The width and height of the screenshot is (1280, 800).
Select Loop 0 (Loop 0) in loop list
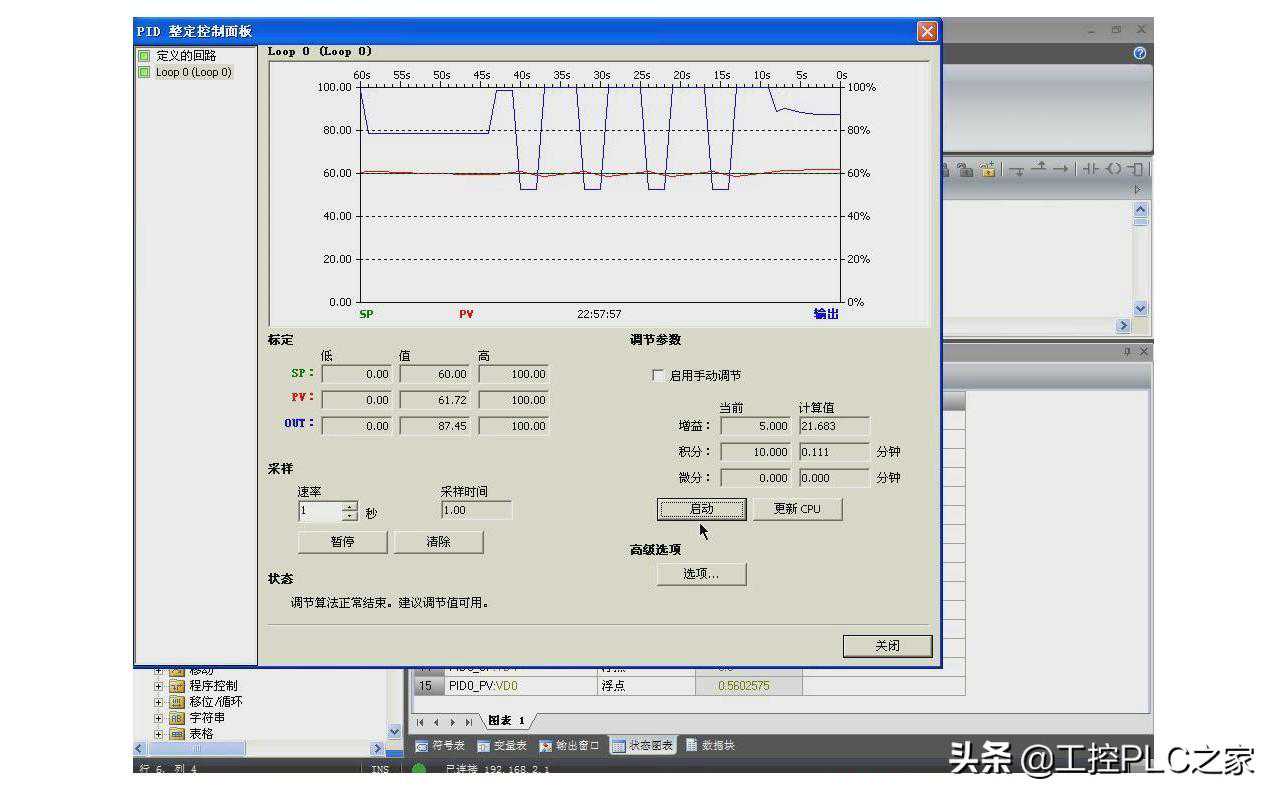click(193, 72)
